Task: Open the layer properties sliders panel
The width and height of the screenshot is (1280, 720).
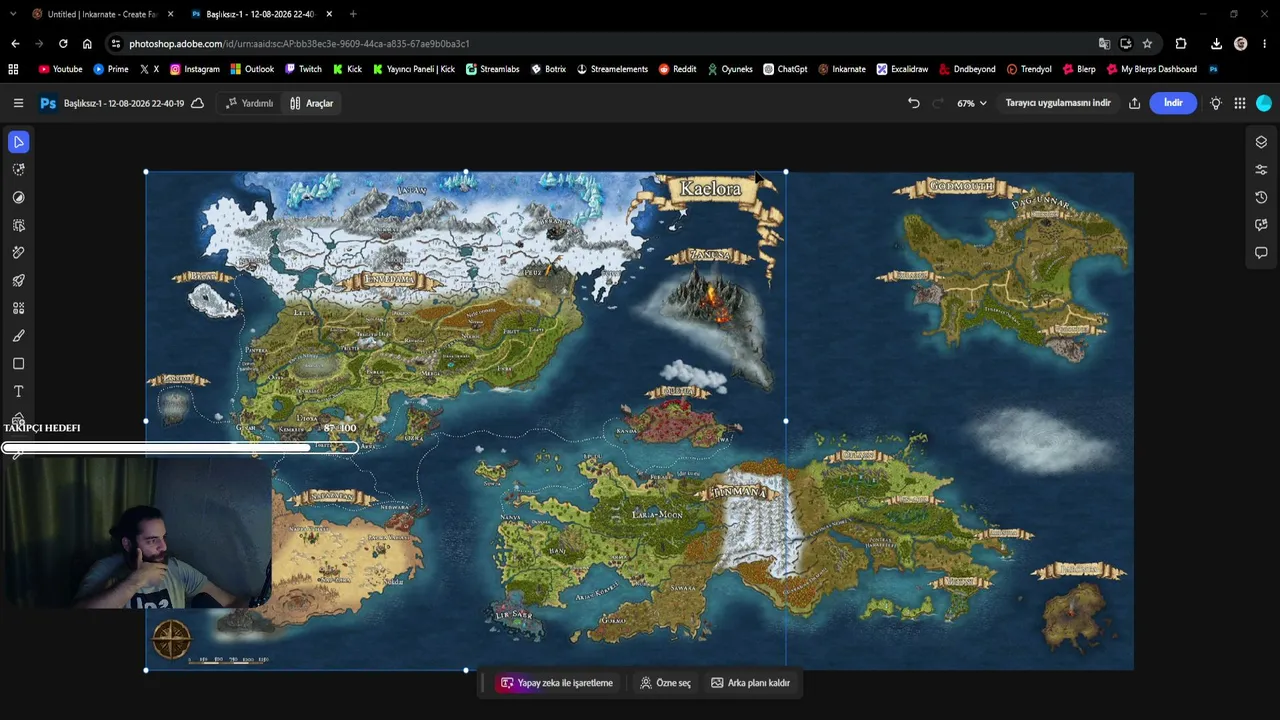Action: [1261, 170]
